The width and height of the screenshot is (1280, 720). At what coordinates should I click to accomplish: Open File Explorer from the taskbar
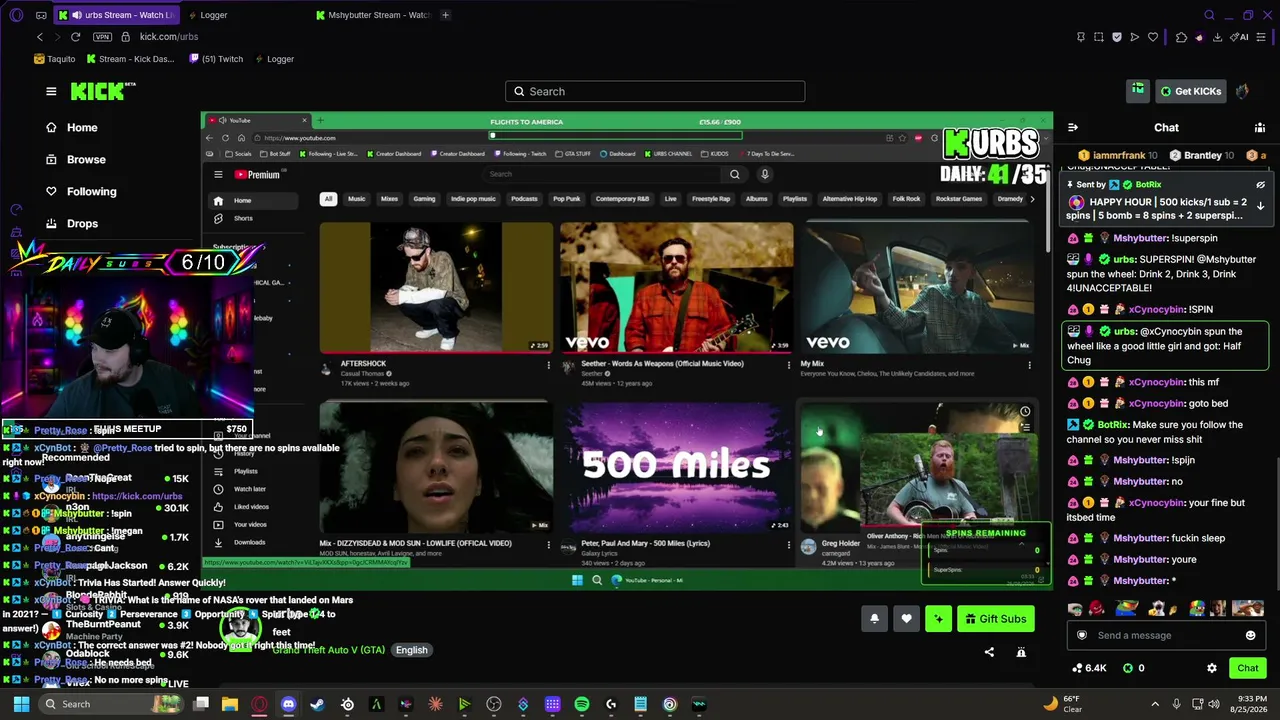[230, 704]
